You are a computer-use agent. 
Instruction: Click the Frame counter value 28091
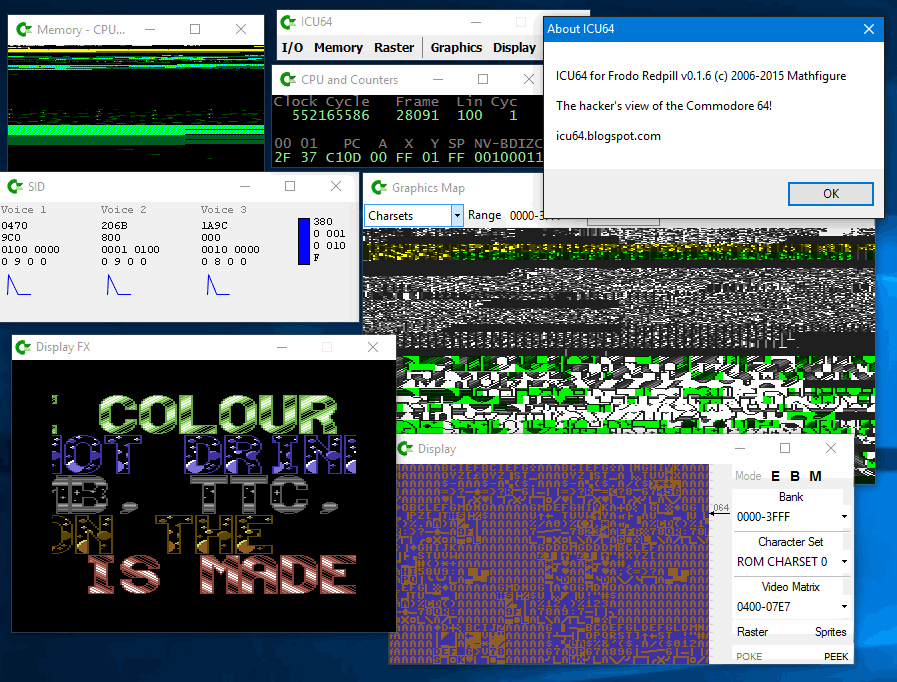[418, 116]
